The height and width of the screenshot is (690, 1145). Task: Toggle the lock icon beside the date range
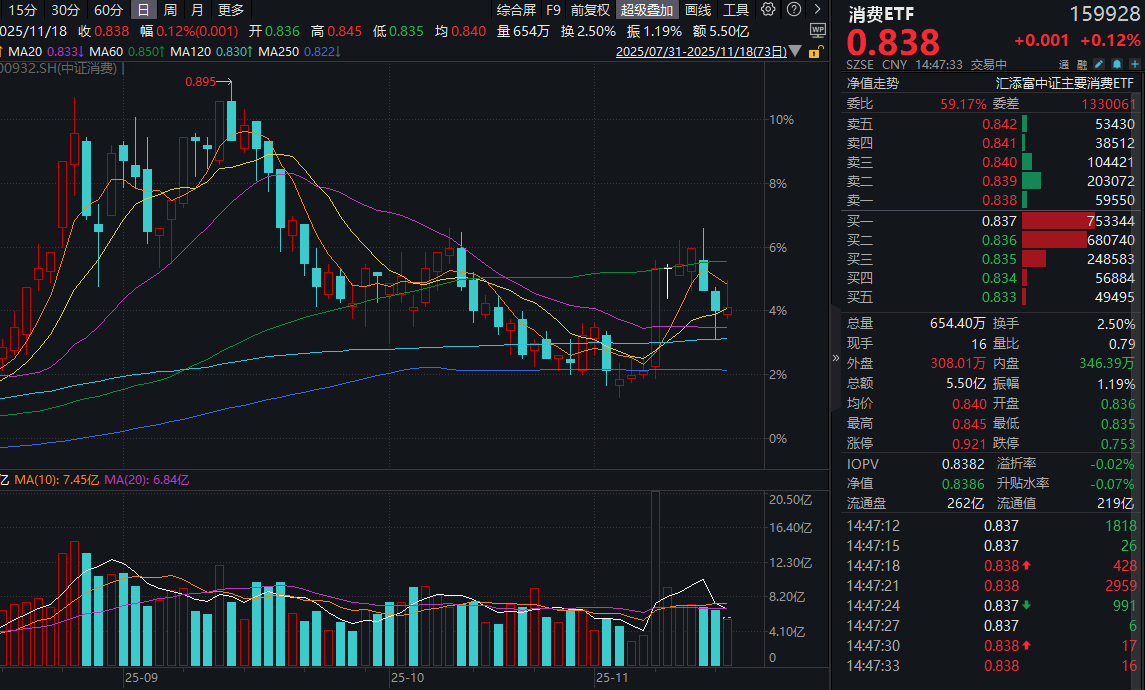click(814, 52)
